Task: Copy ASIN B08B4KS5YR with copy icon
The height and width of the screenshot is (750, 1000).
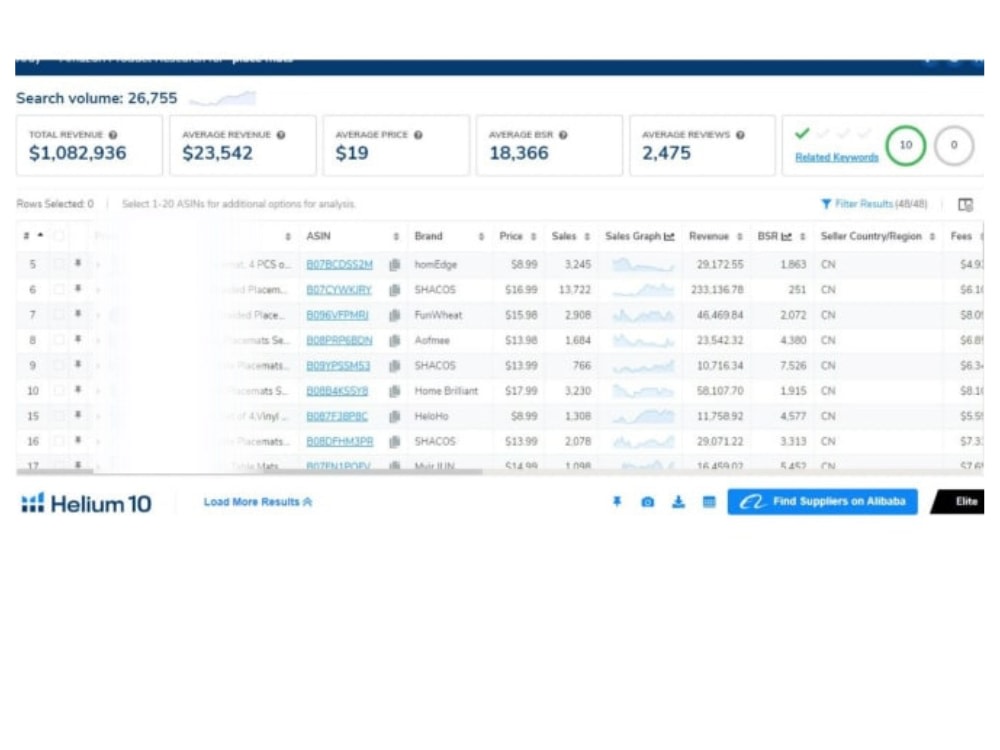Action: (395, 391)
